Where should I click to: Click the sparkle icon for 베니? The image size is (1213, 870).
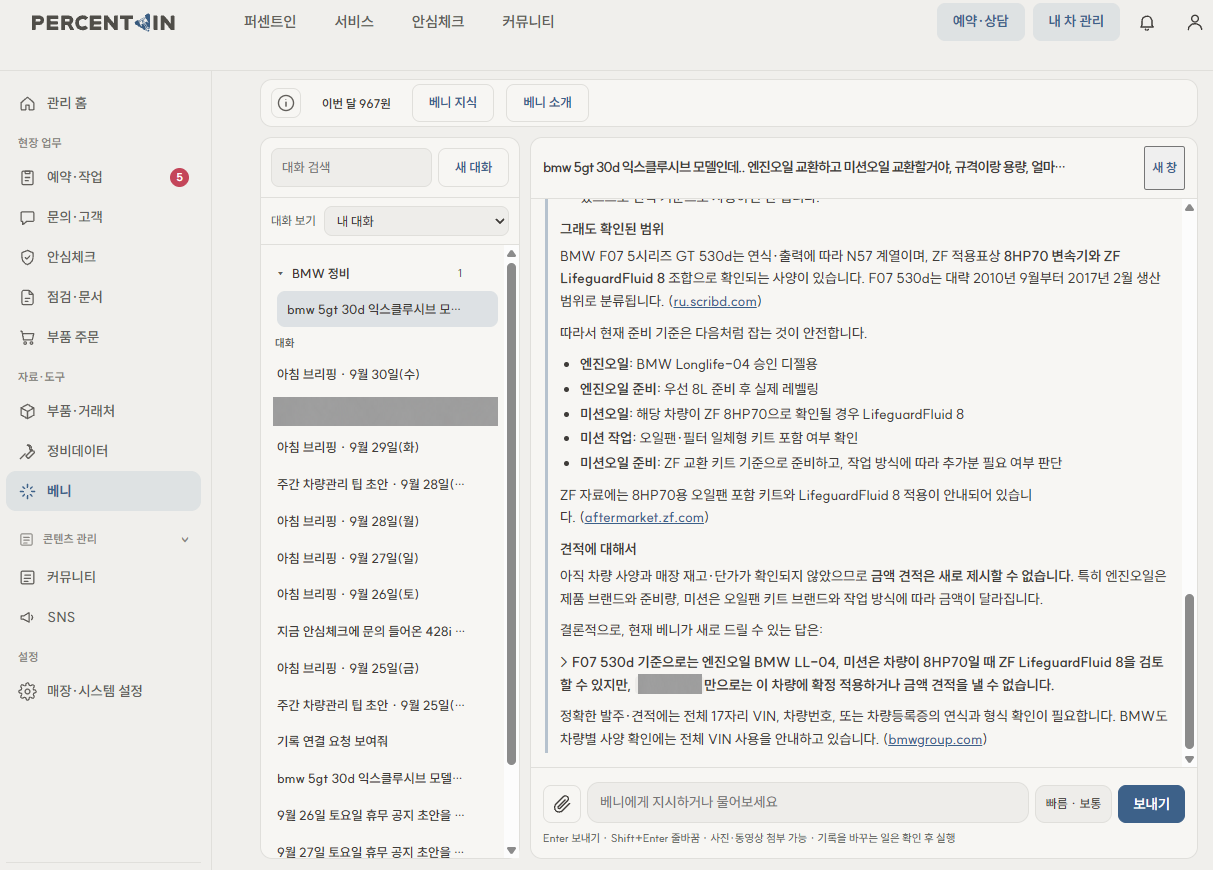click(28, 491)
